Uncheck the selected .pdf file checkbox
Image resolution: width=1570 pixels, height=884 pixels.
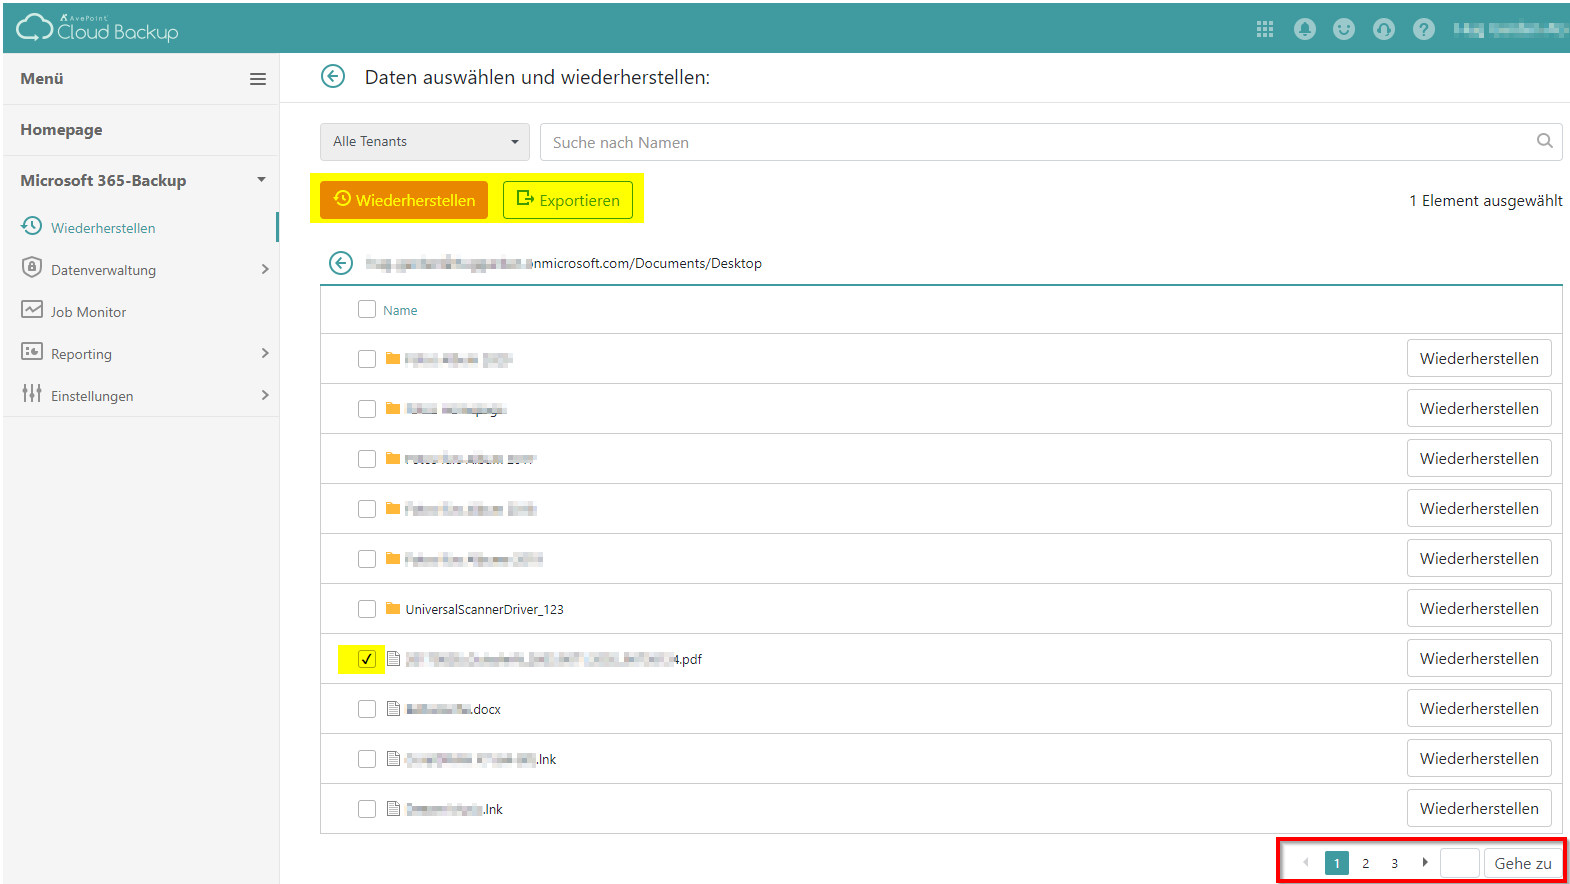click(367, 659)
